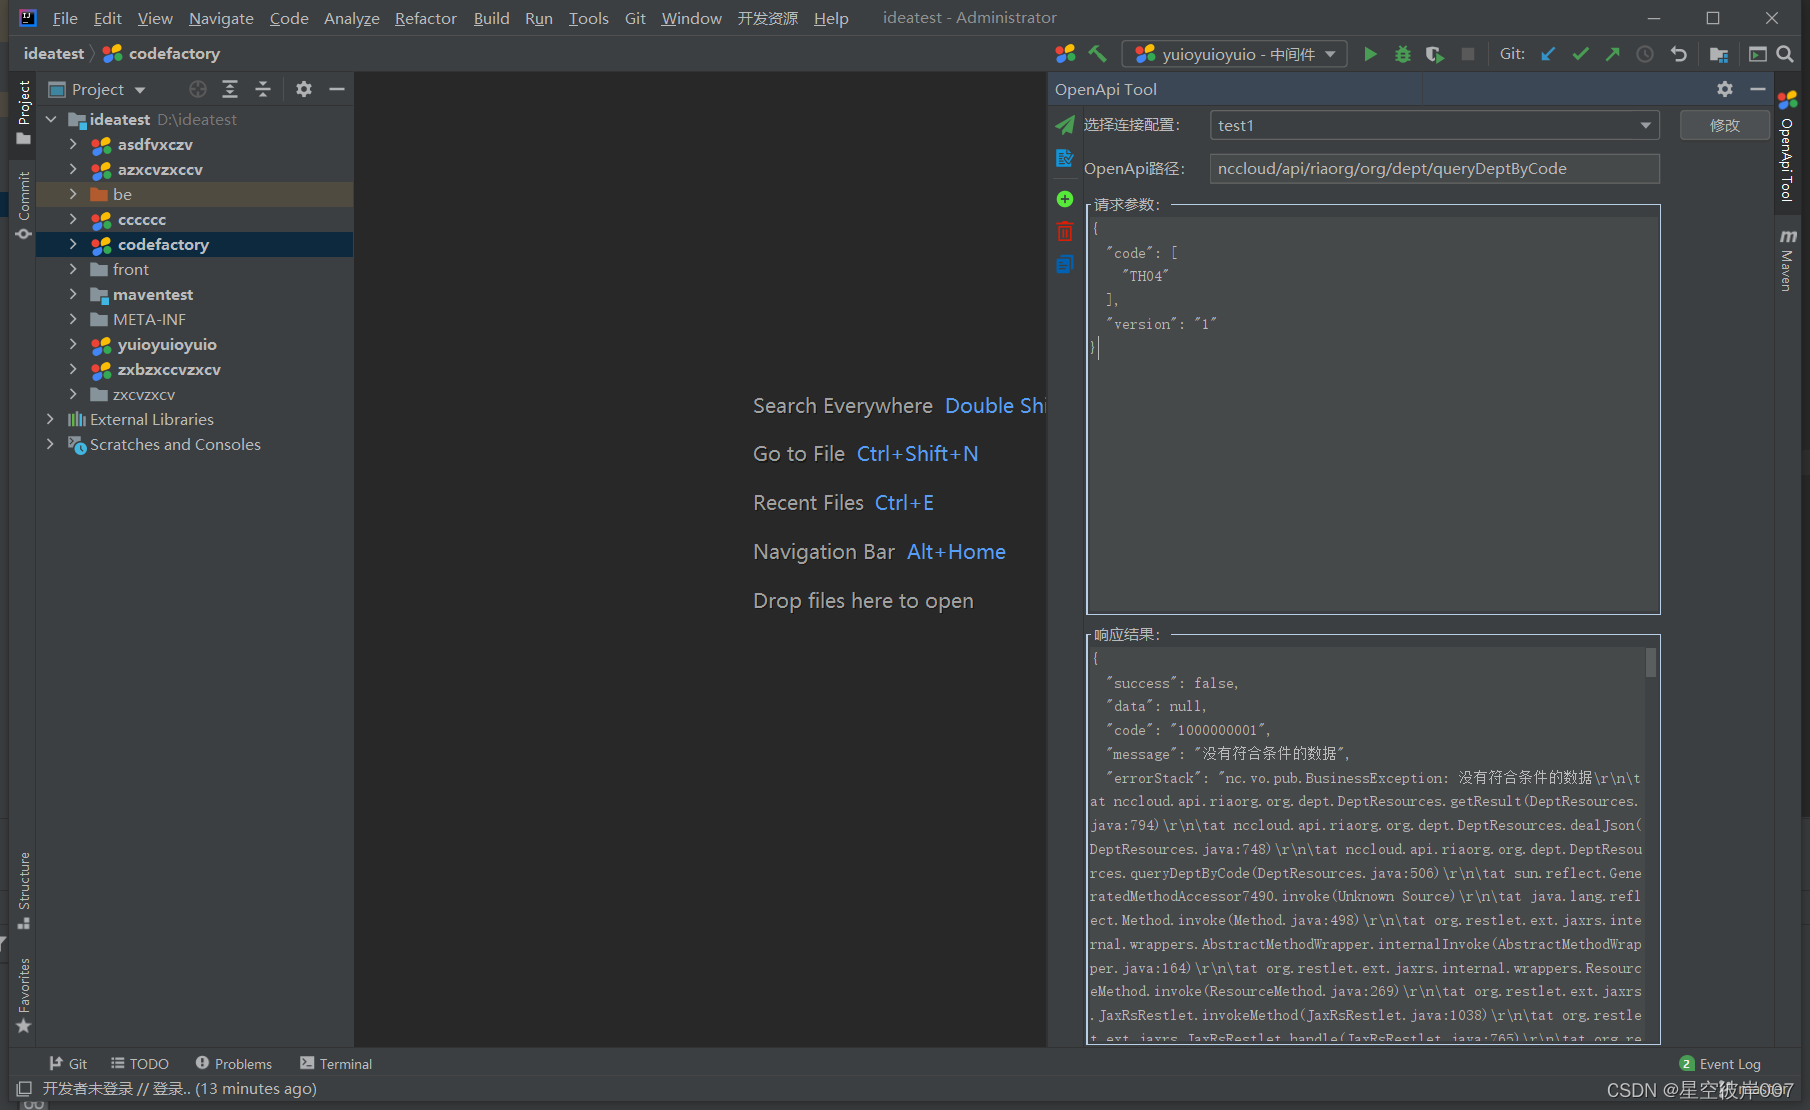
Task: Click the green add plus icon
Action: pyautogui.click(x=1065, y=199)
